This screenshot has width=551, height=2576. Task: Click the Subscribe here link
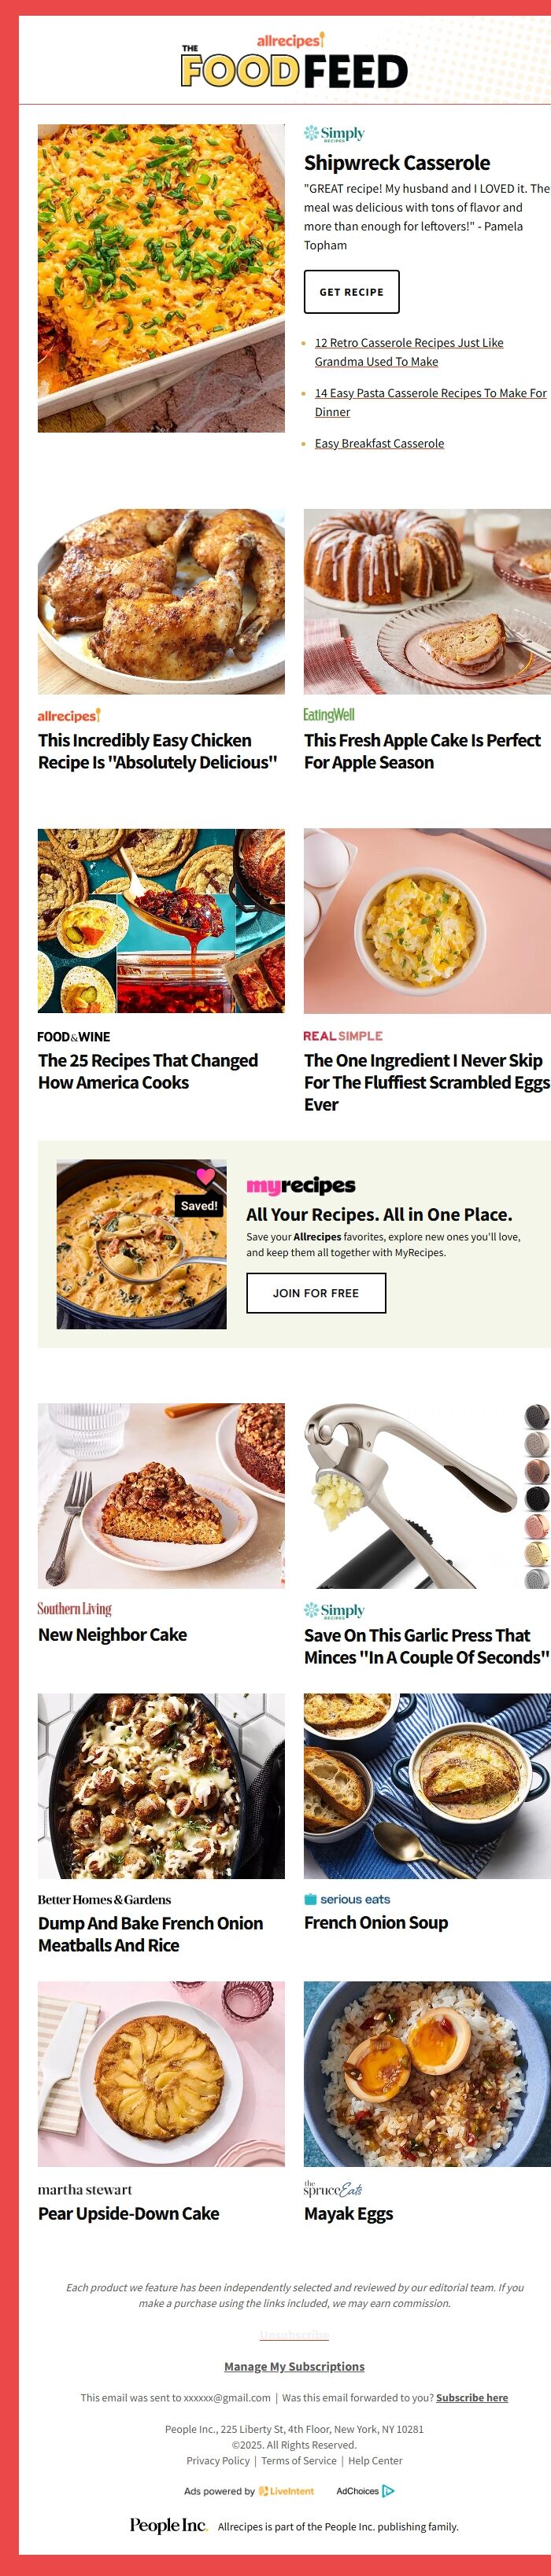[x=472, y=2397]
